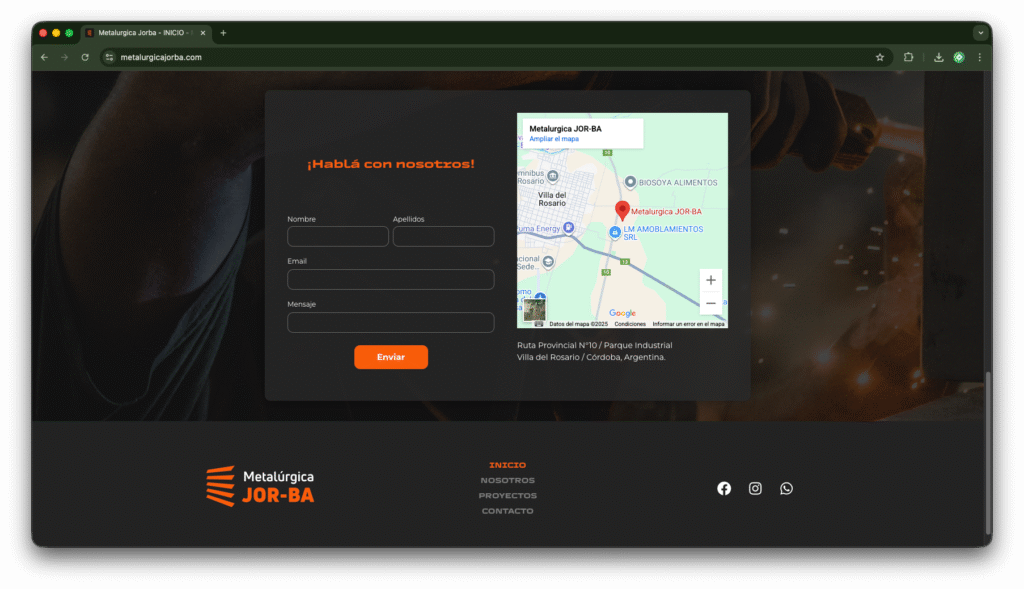Click the red Metalurgica JOR-BA map pin

pyautogui.click(x=622, y=210)
